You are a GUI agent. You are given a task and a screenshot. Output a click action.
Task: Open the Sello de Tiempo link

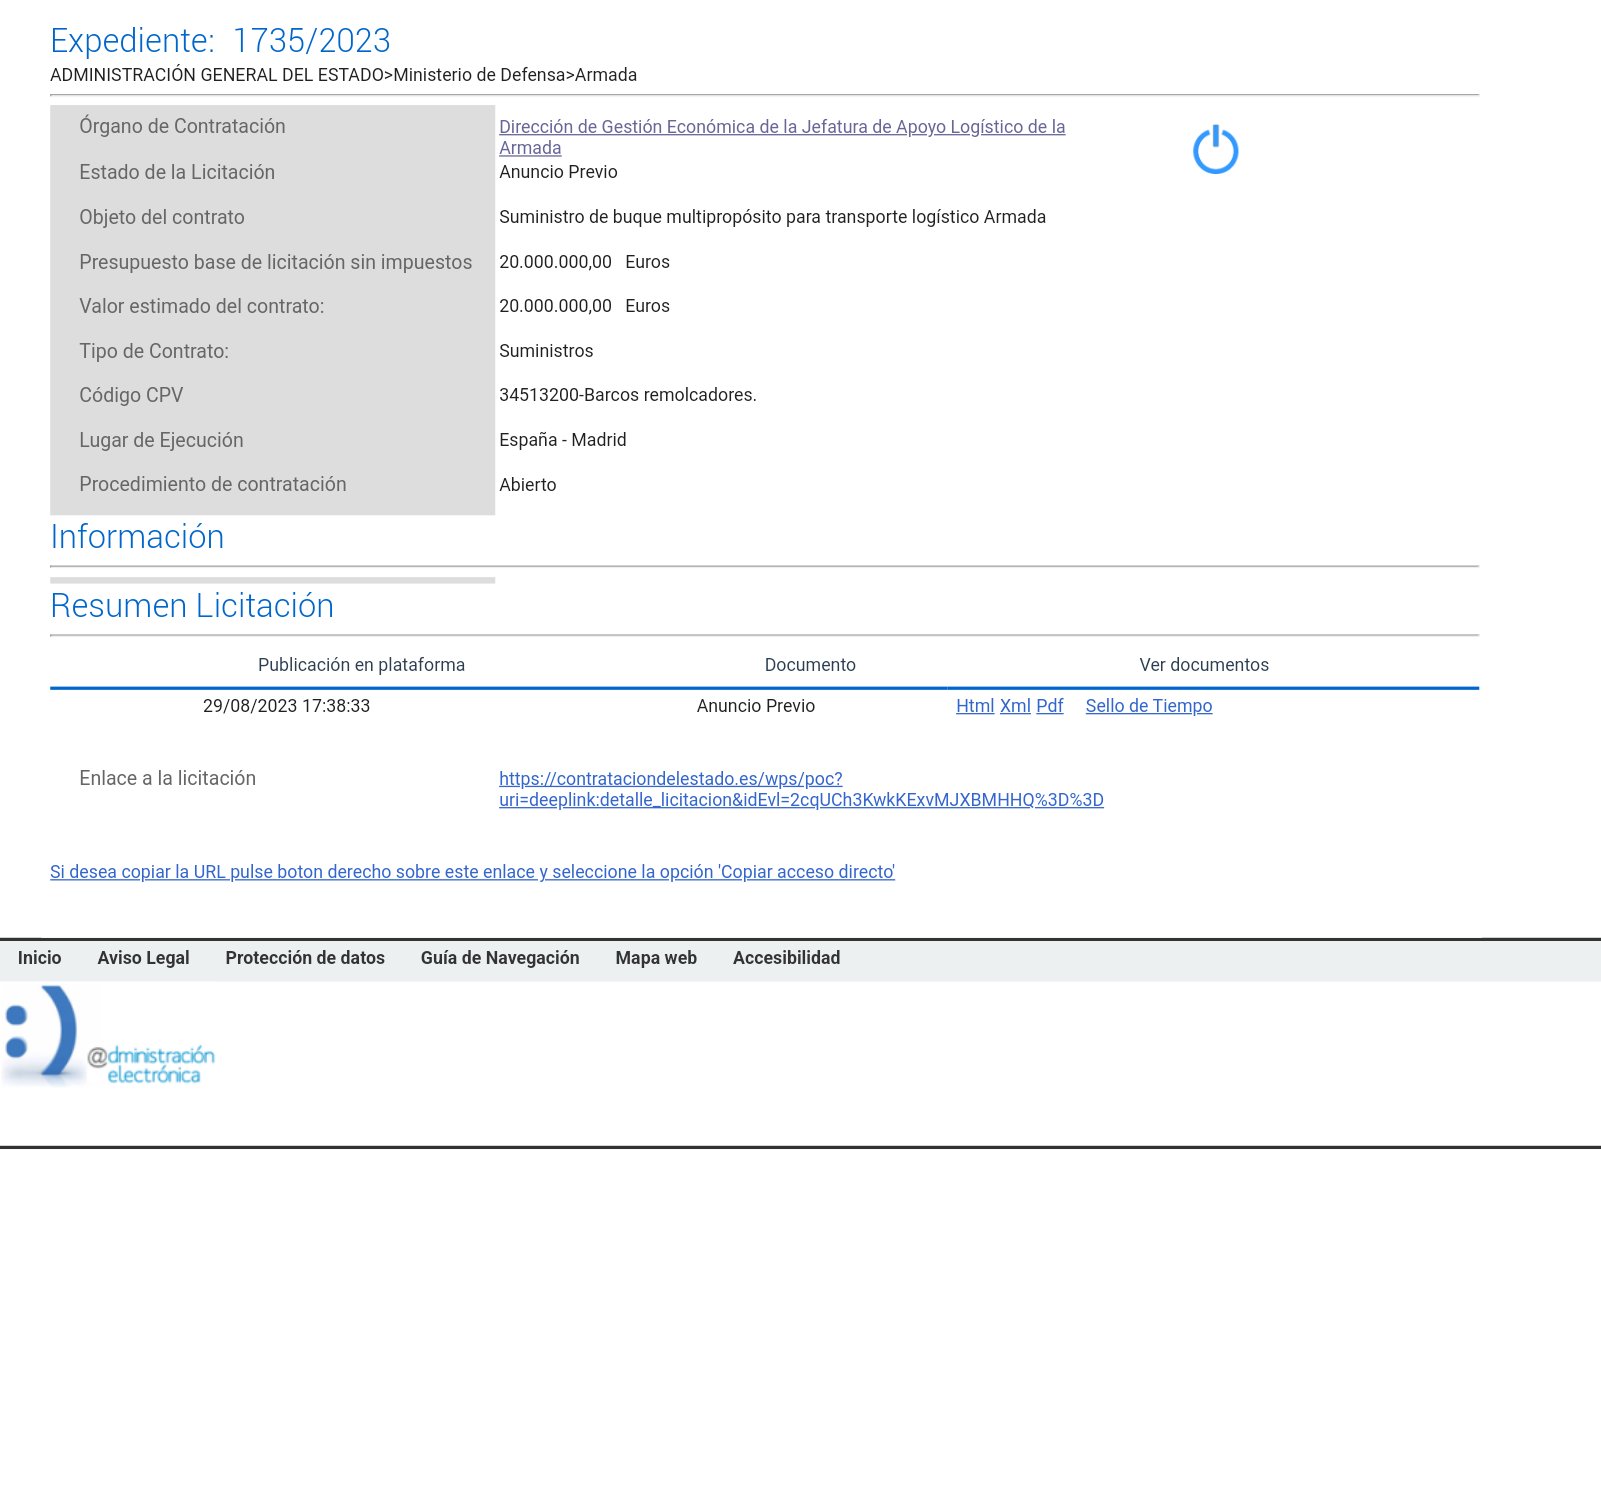click(x=1149, y=706)
